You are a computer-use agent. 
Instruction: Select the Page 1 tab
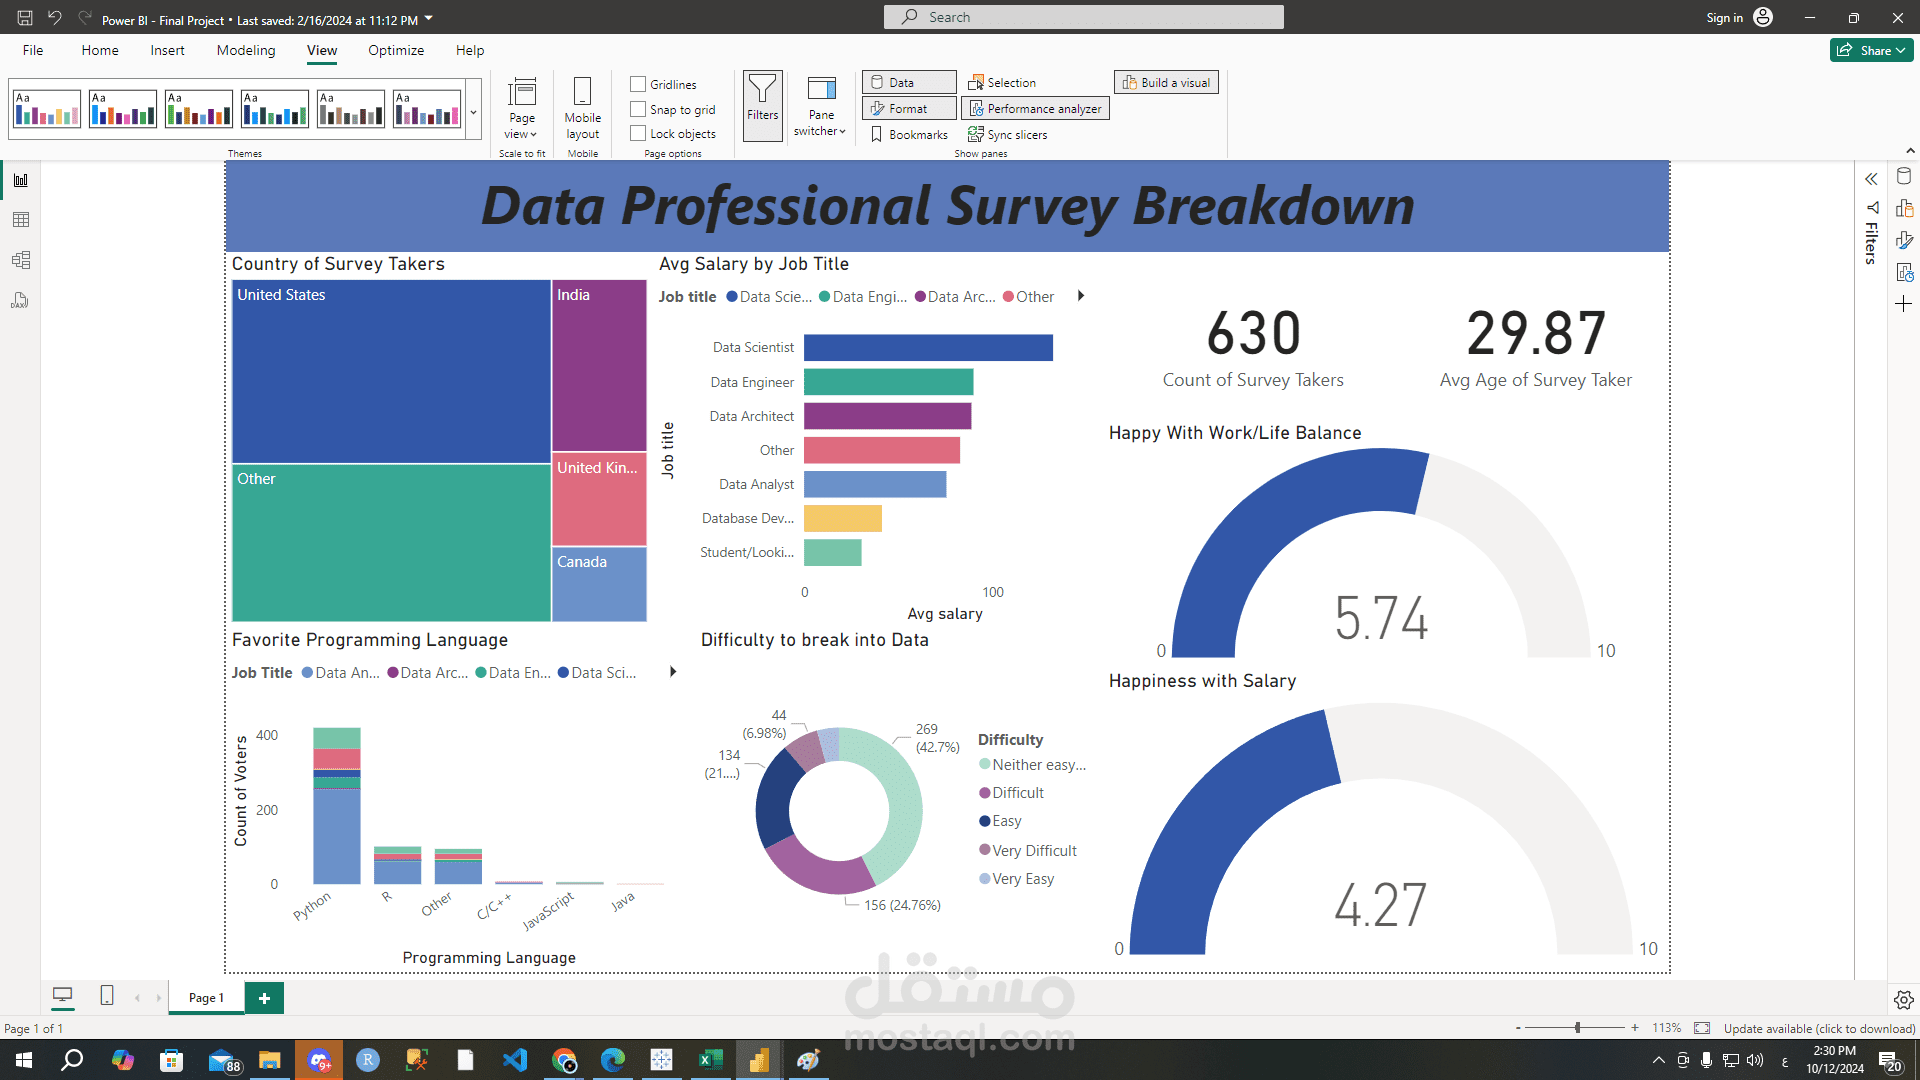(206, 998)
